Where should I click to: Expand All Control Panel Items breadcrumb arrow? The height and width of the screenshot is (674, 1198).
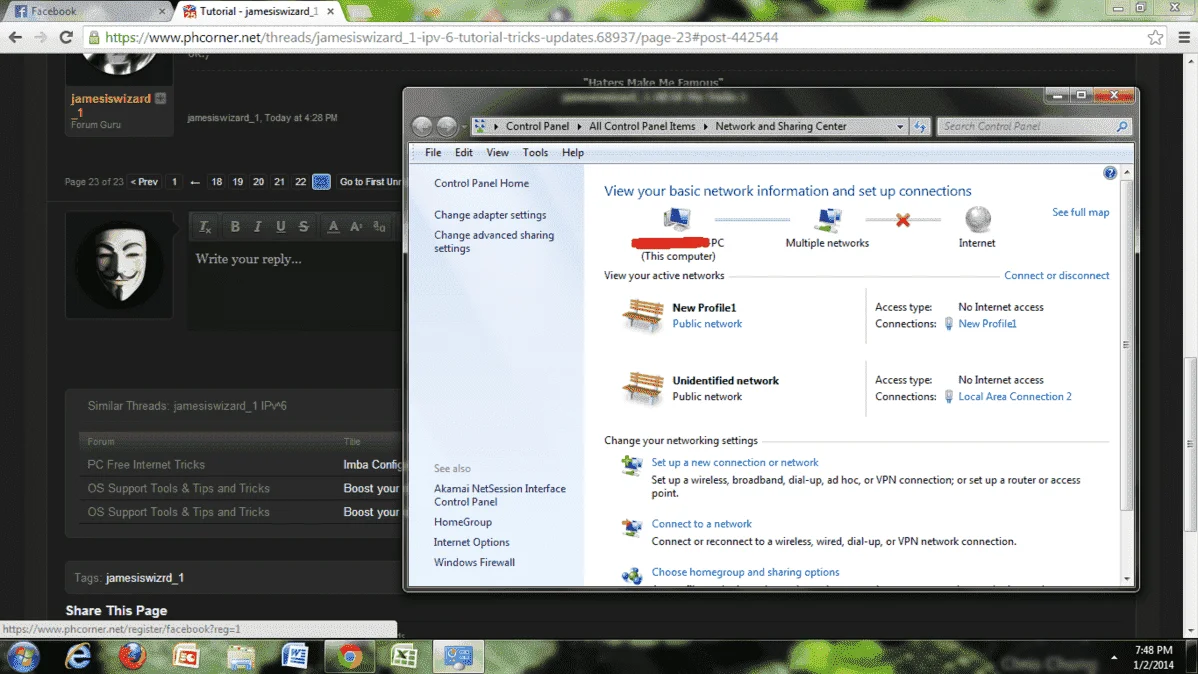click(x=705, y=126)
